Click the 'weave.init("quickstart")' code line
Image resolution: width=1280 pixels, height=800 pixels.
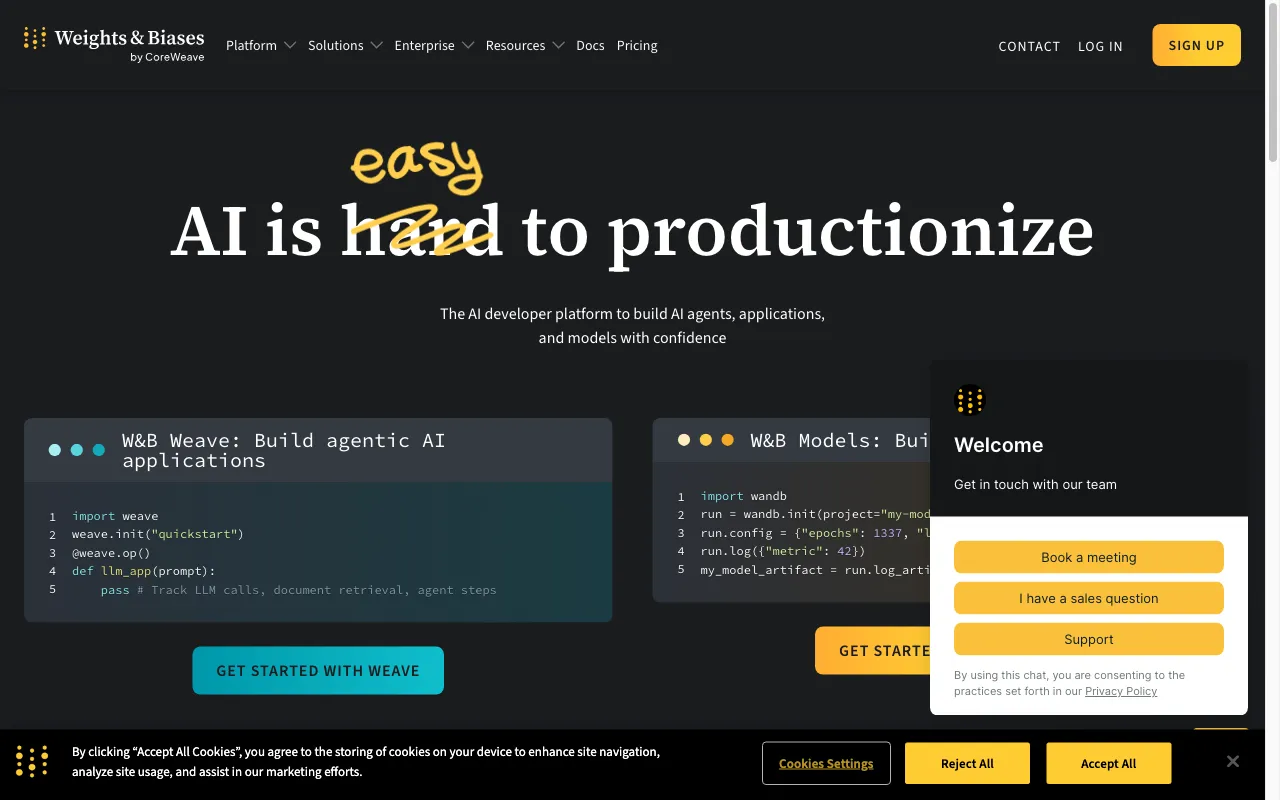[x=158, y=534]
